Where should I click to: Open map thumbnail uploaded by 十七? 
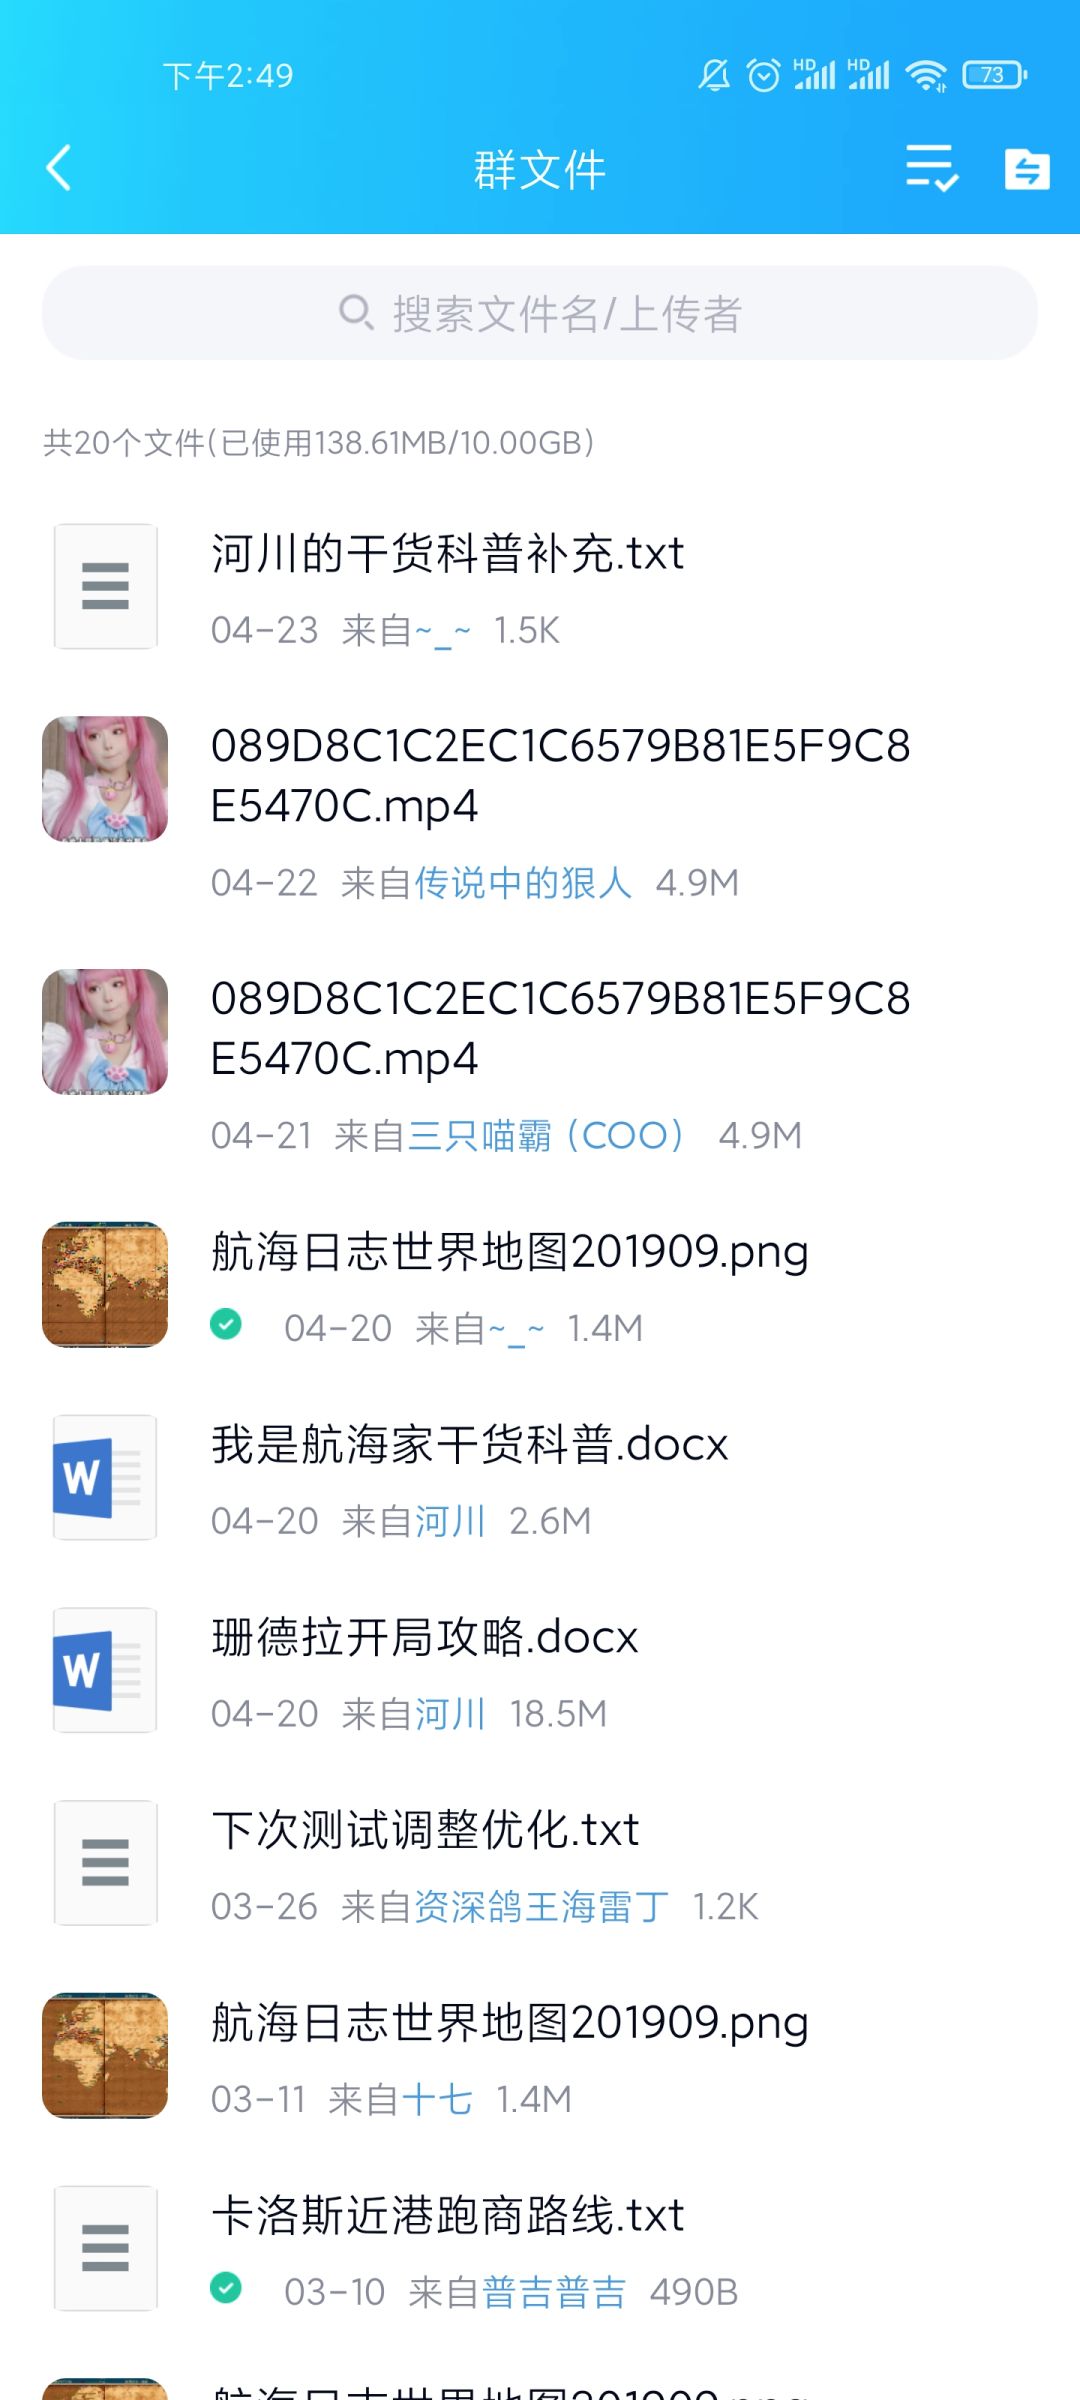[x=105, y=2056]
